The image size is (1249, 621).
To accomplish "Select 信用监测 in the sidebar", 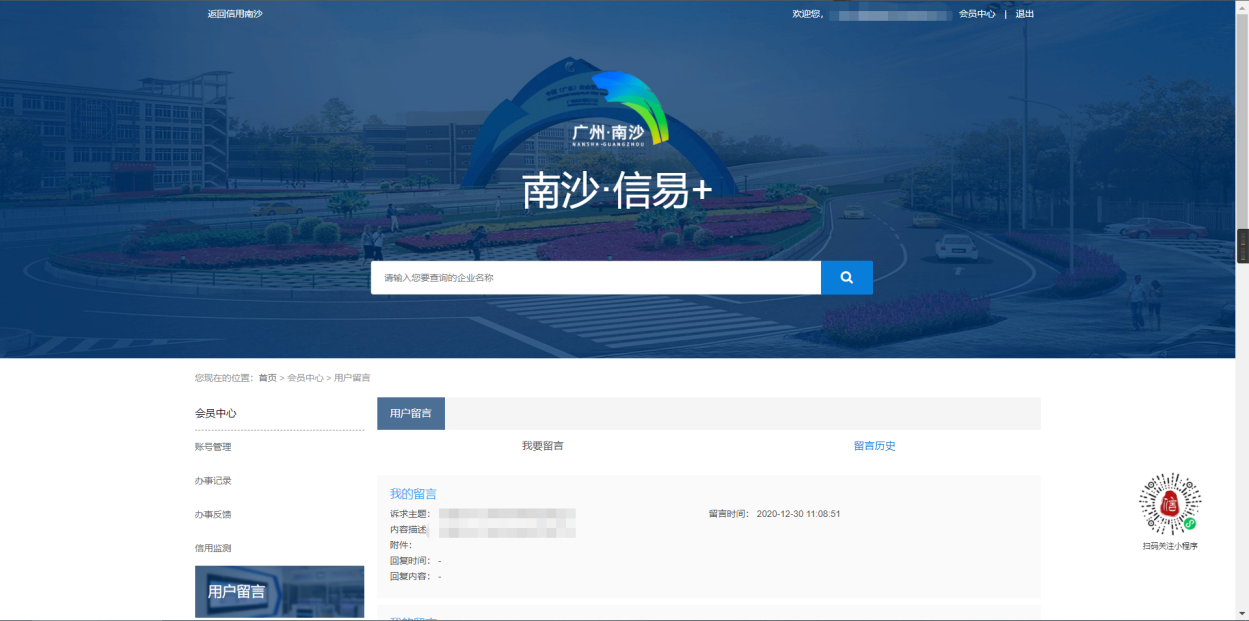I will tap(213, 548).
